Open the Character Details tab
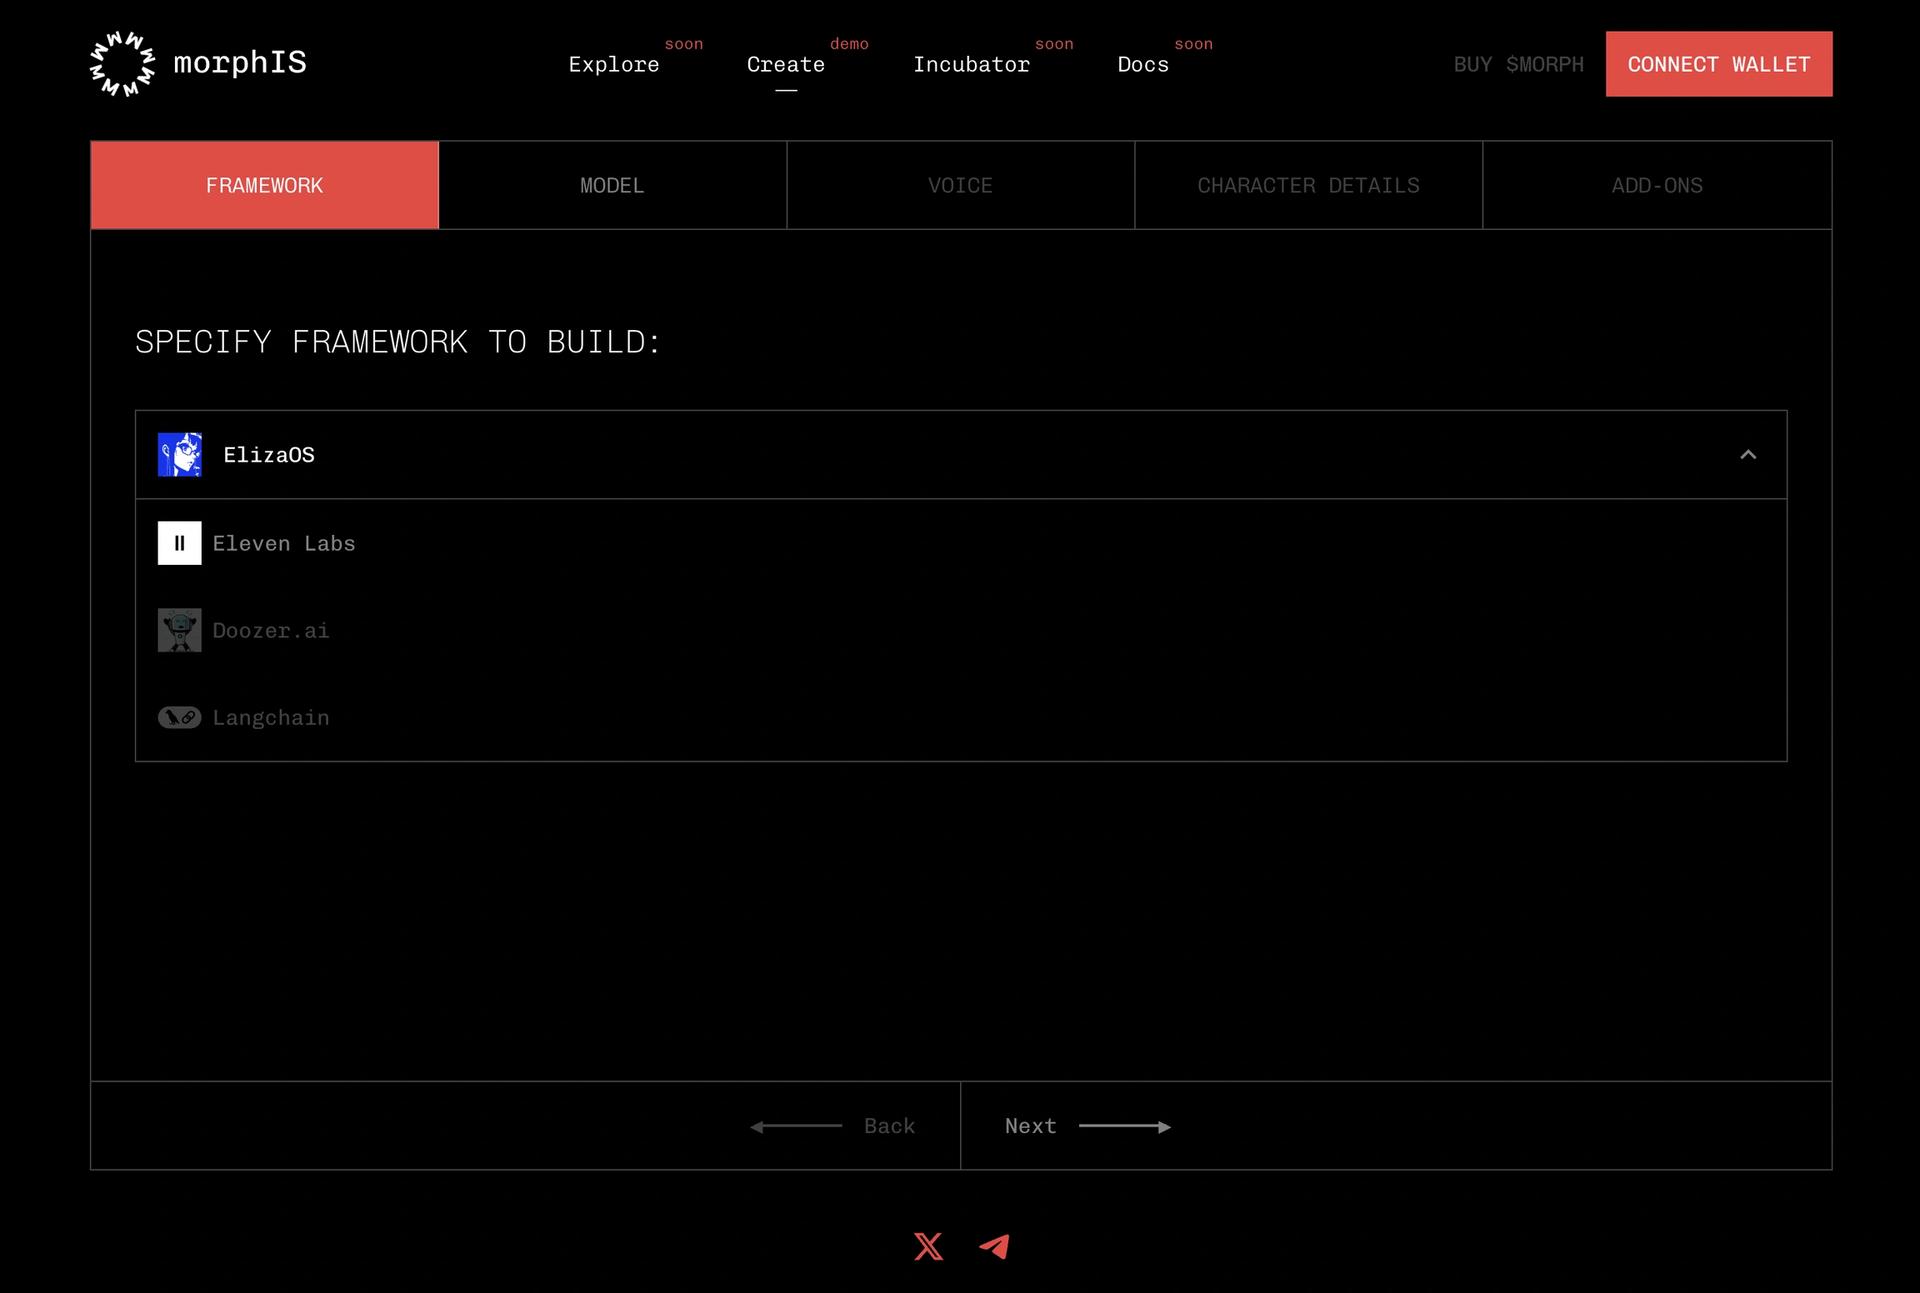The image size is (1920, 1293). [1309, 185]
